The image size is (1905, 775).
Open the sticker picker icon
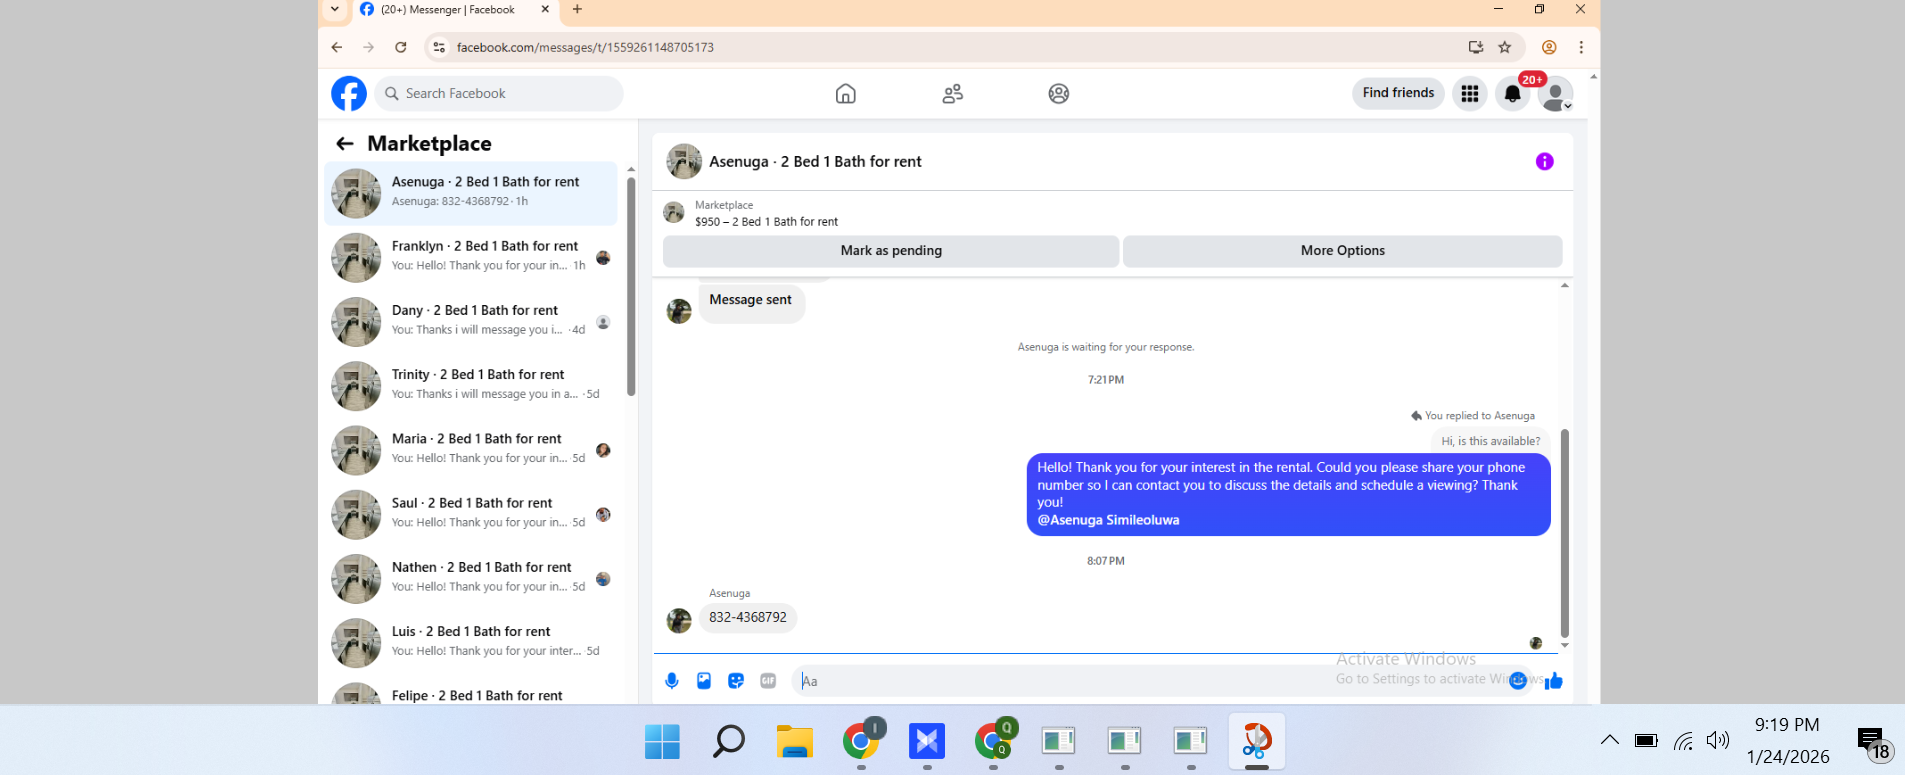click(x=736, y=681)
